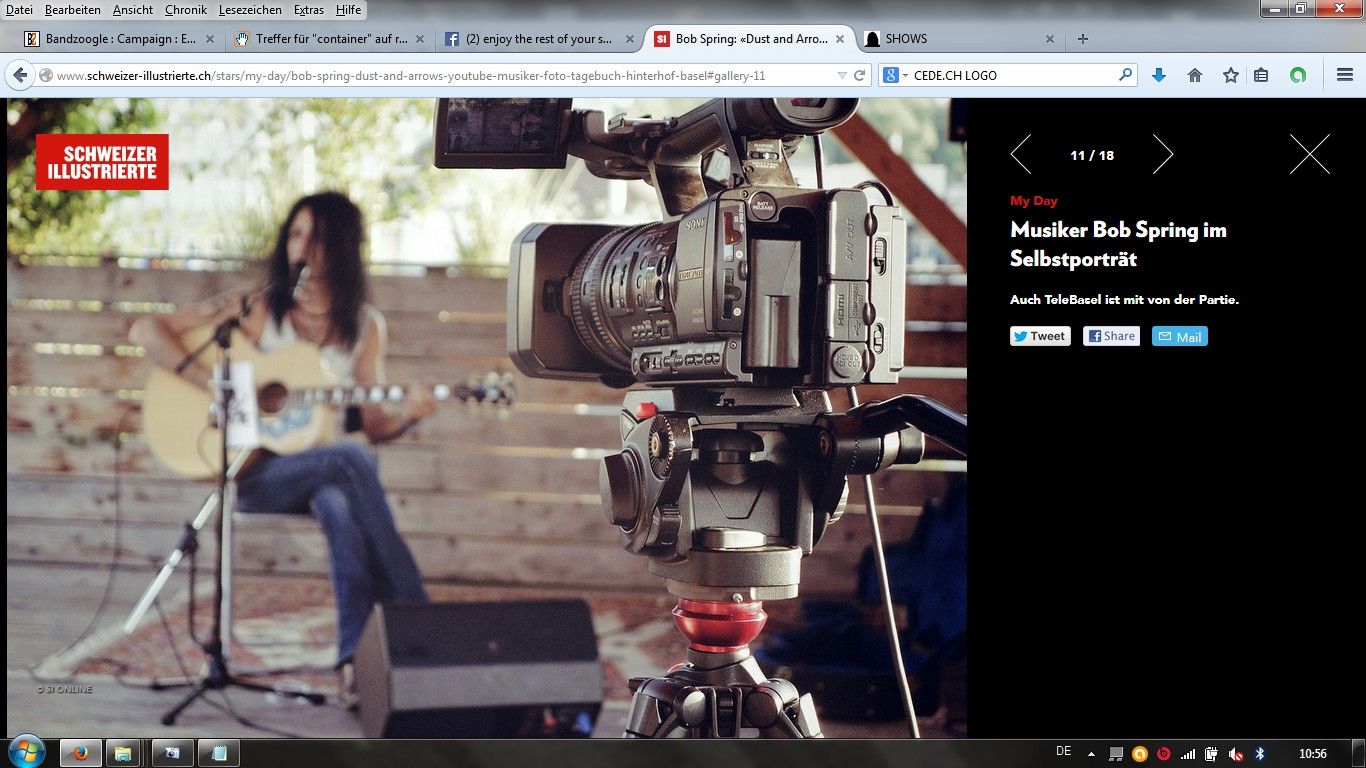Expand the URL bar history dropdown

[x=842, y=75]
